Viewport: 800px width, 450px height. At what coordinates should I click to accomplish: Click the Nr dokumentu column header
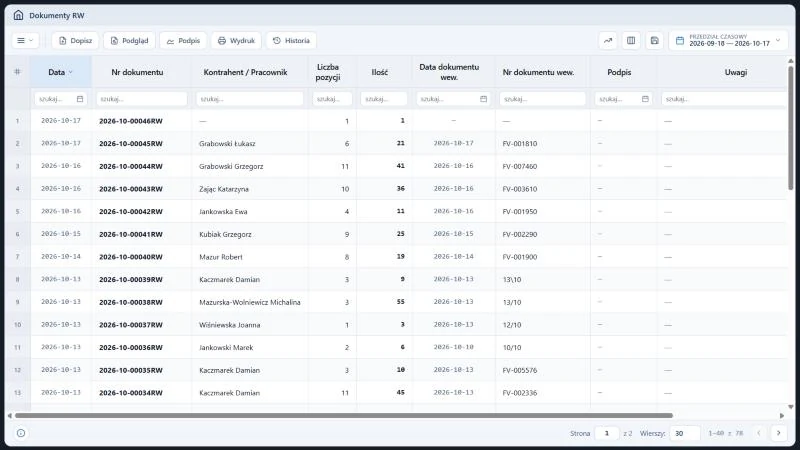point(137,72)
